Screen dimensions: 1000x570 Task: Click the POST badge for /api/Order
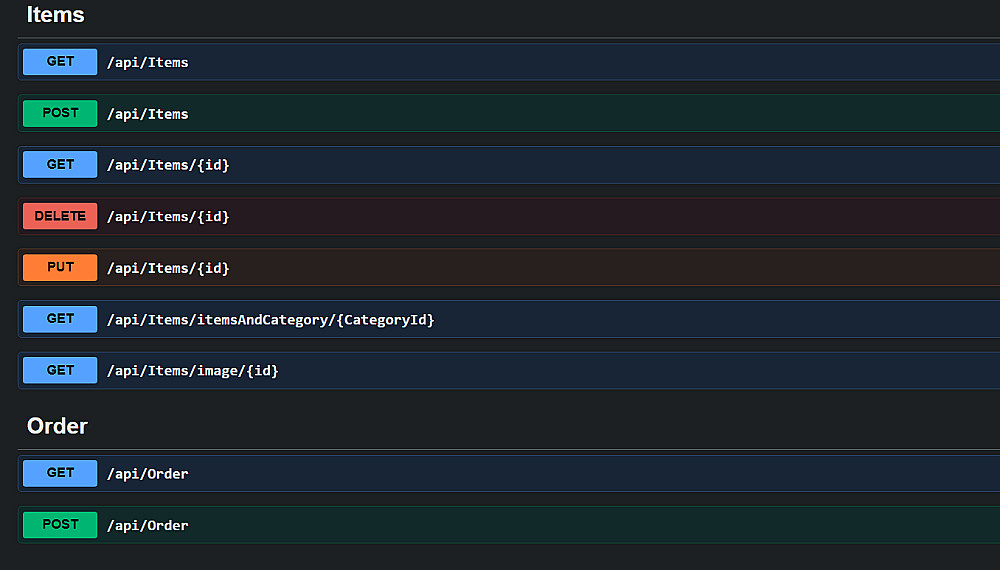click(x=60, y=525)
